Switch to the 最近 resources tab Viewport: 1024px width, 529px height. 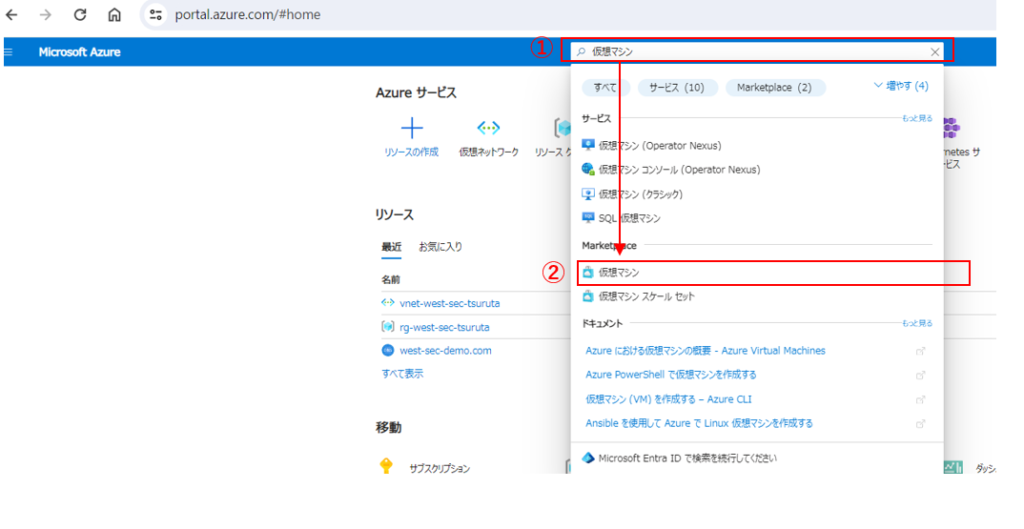click(x=391, y=247)
